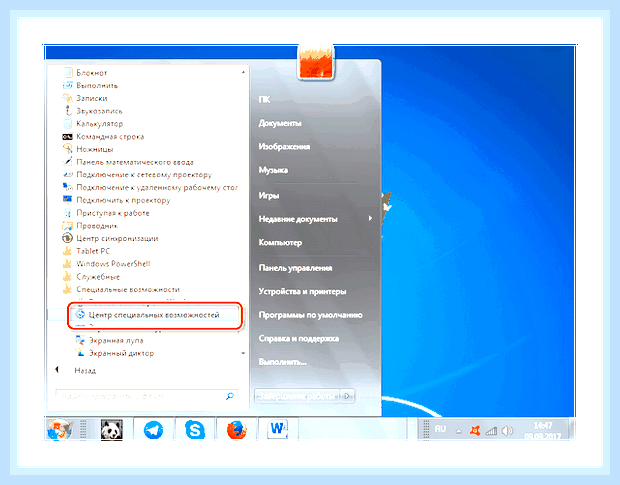
Task: Open Подключение к сетевому проектору icon
Action: [68, 174]
